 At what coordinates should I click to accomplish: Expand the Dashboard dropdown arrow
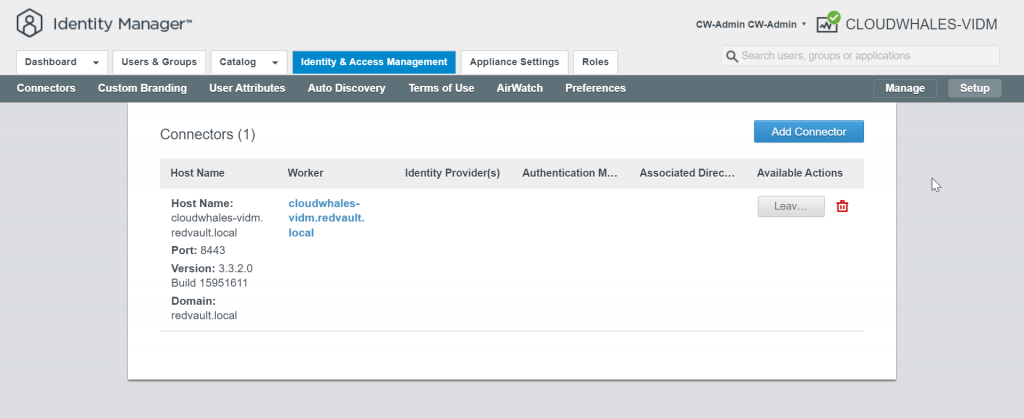tap(96, 63)
